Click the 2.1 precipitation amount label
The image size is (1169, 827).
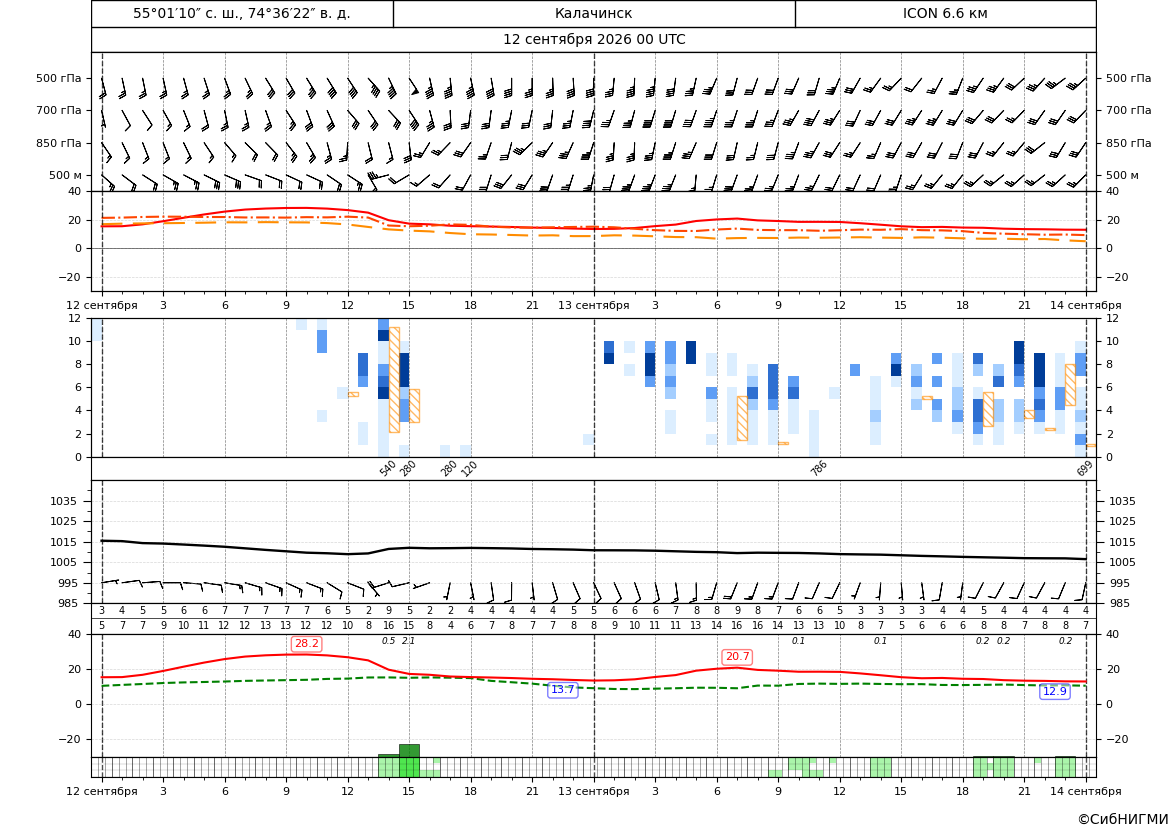409,641
